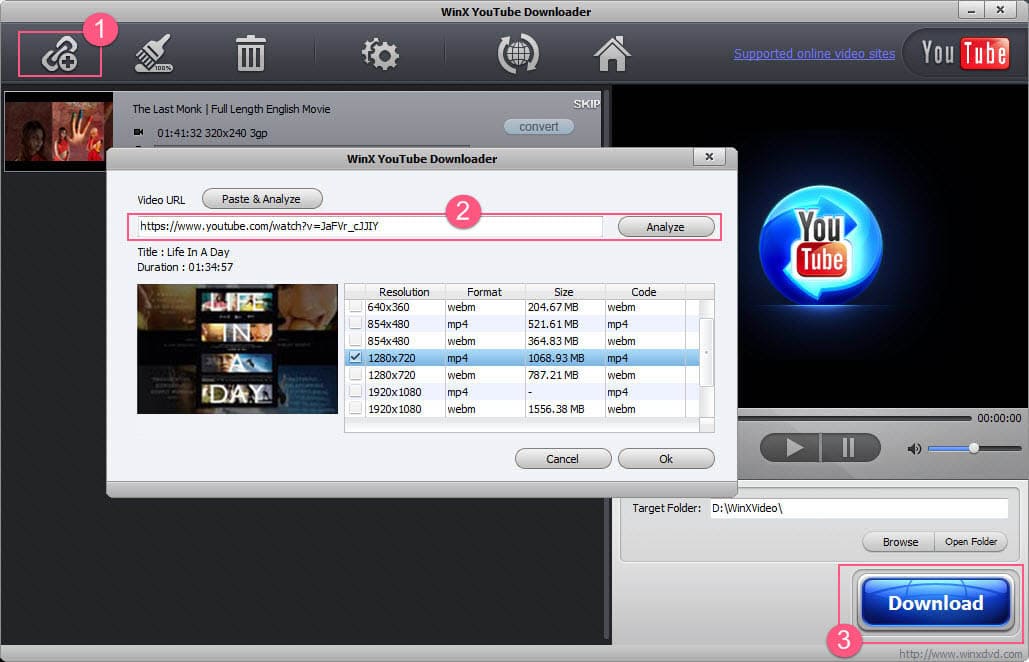The image size is (1029, 662).
Task: Click the Play button in the player
Action: 790,448
